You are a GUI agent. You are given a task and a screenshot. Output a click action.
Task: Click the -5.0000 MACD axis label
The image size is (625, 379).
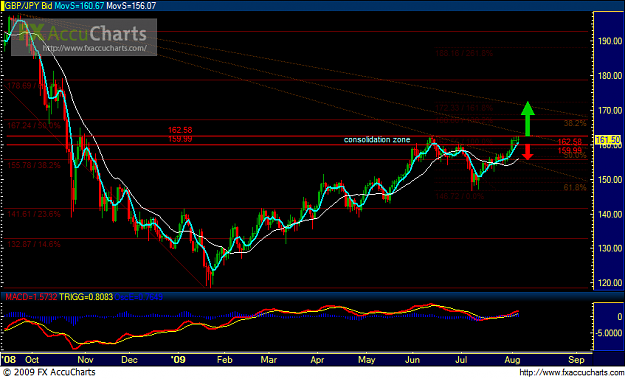tap(609, 333)
